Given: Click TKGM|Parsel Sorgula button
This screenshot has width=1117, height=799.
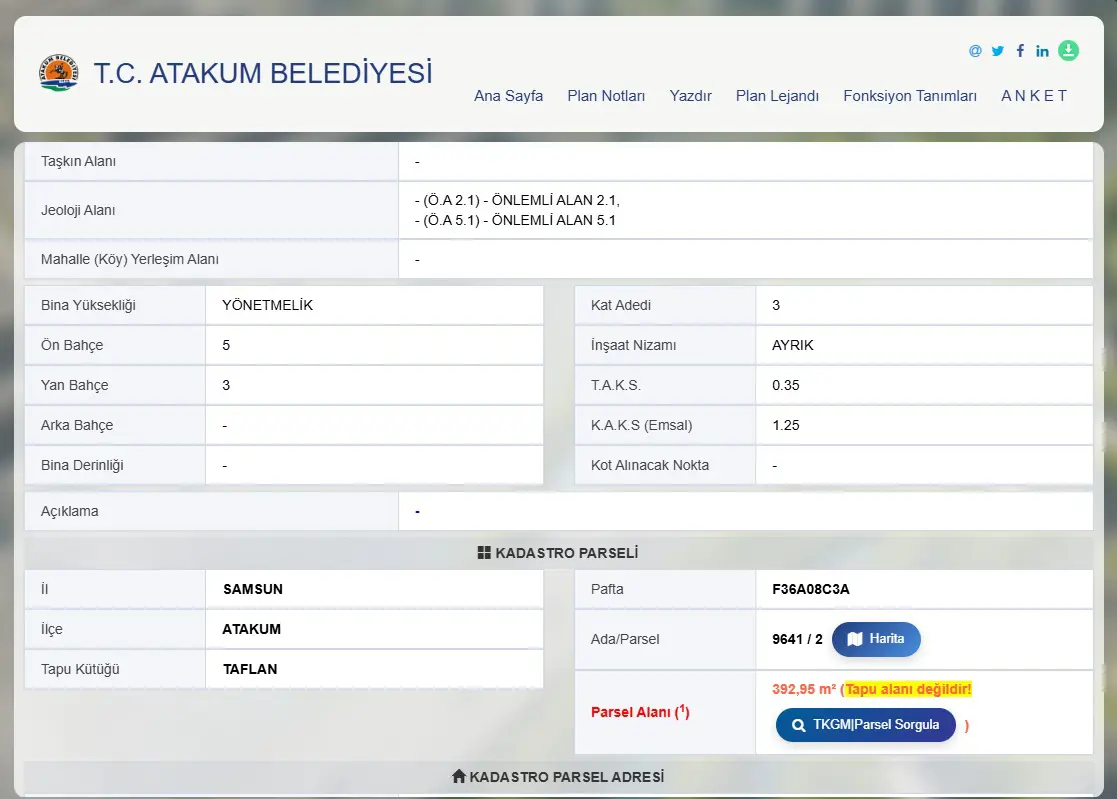Looking at the screenshot, I should (866, 725).
